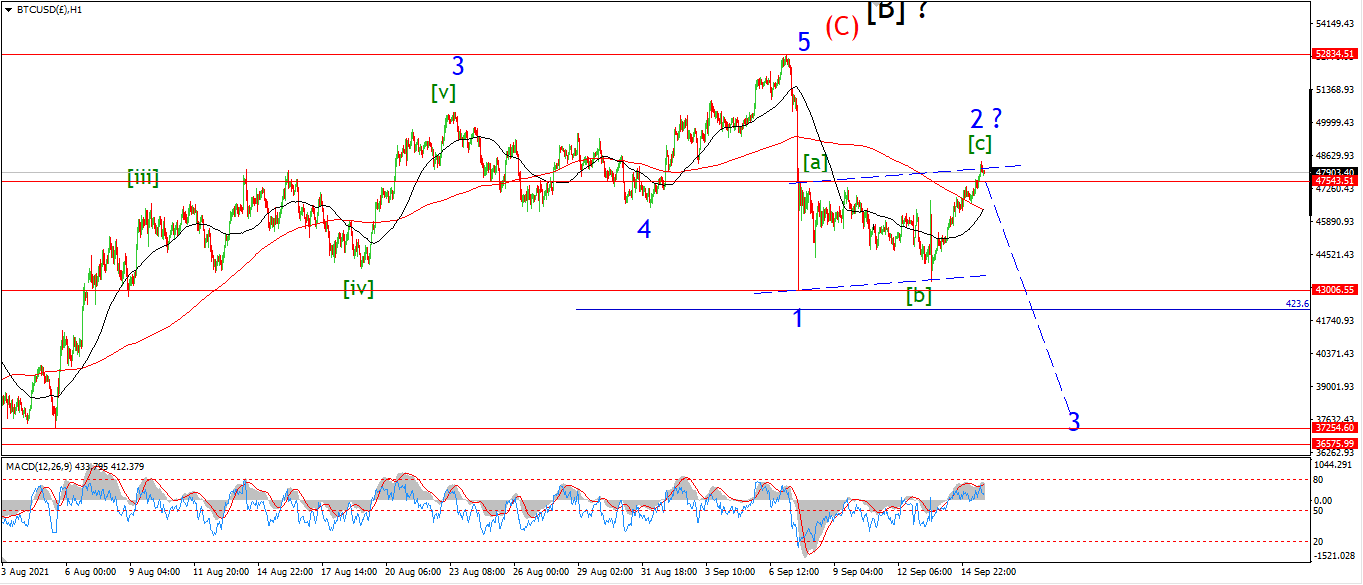Image resolution: width=1363 pixels, height=585 pixels.
Task: Select the projected wave 3 target label
Action: click(x=1074, y=422)
